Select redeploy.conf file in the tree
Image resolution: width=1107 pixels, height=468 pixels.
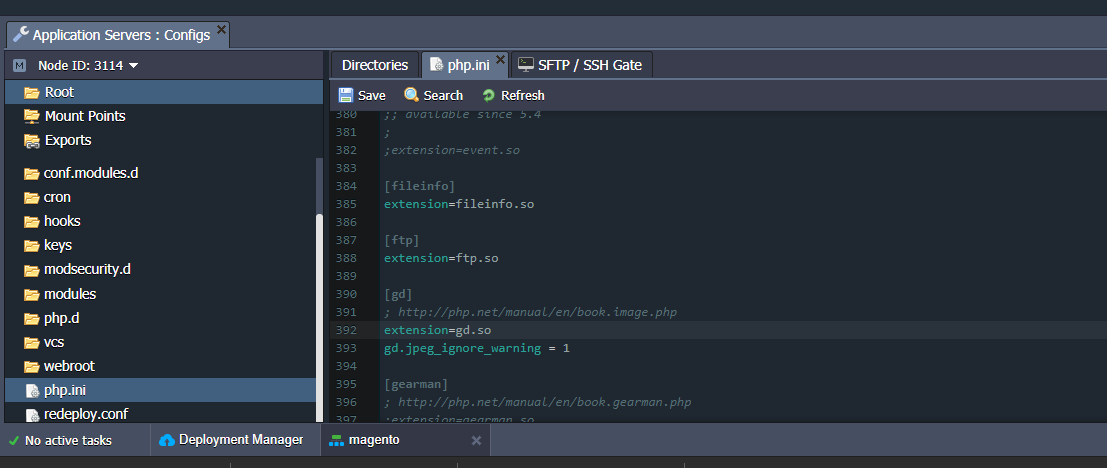85,414
